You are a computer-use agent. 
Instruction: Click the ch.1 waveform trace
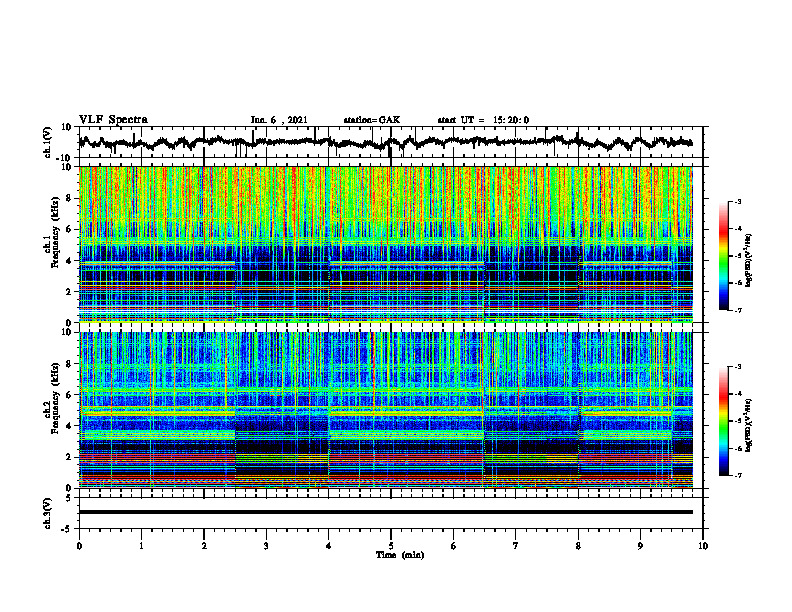point(385,142)
